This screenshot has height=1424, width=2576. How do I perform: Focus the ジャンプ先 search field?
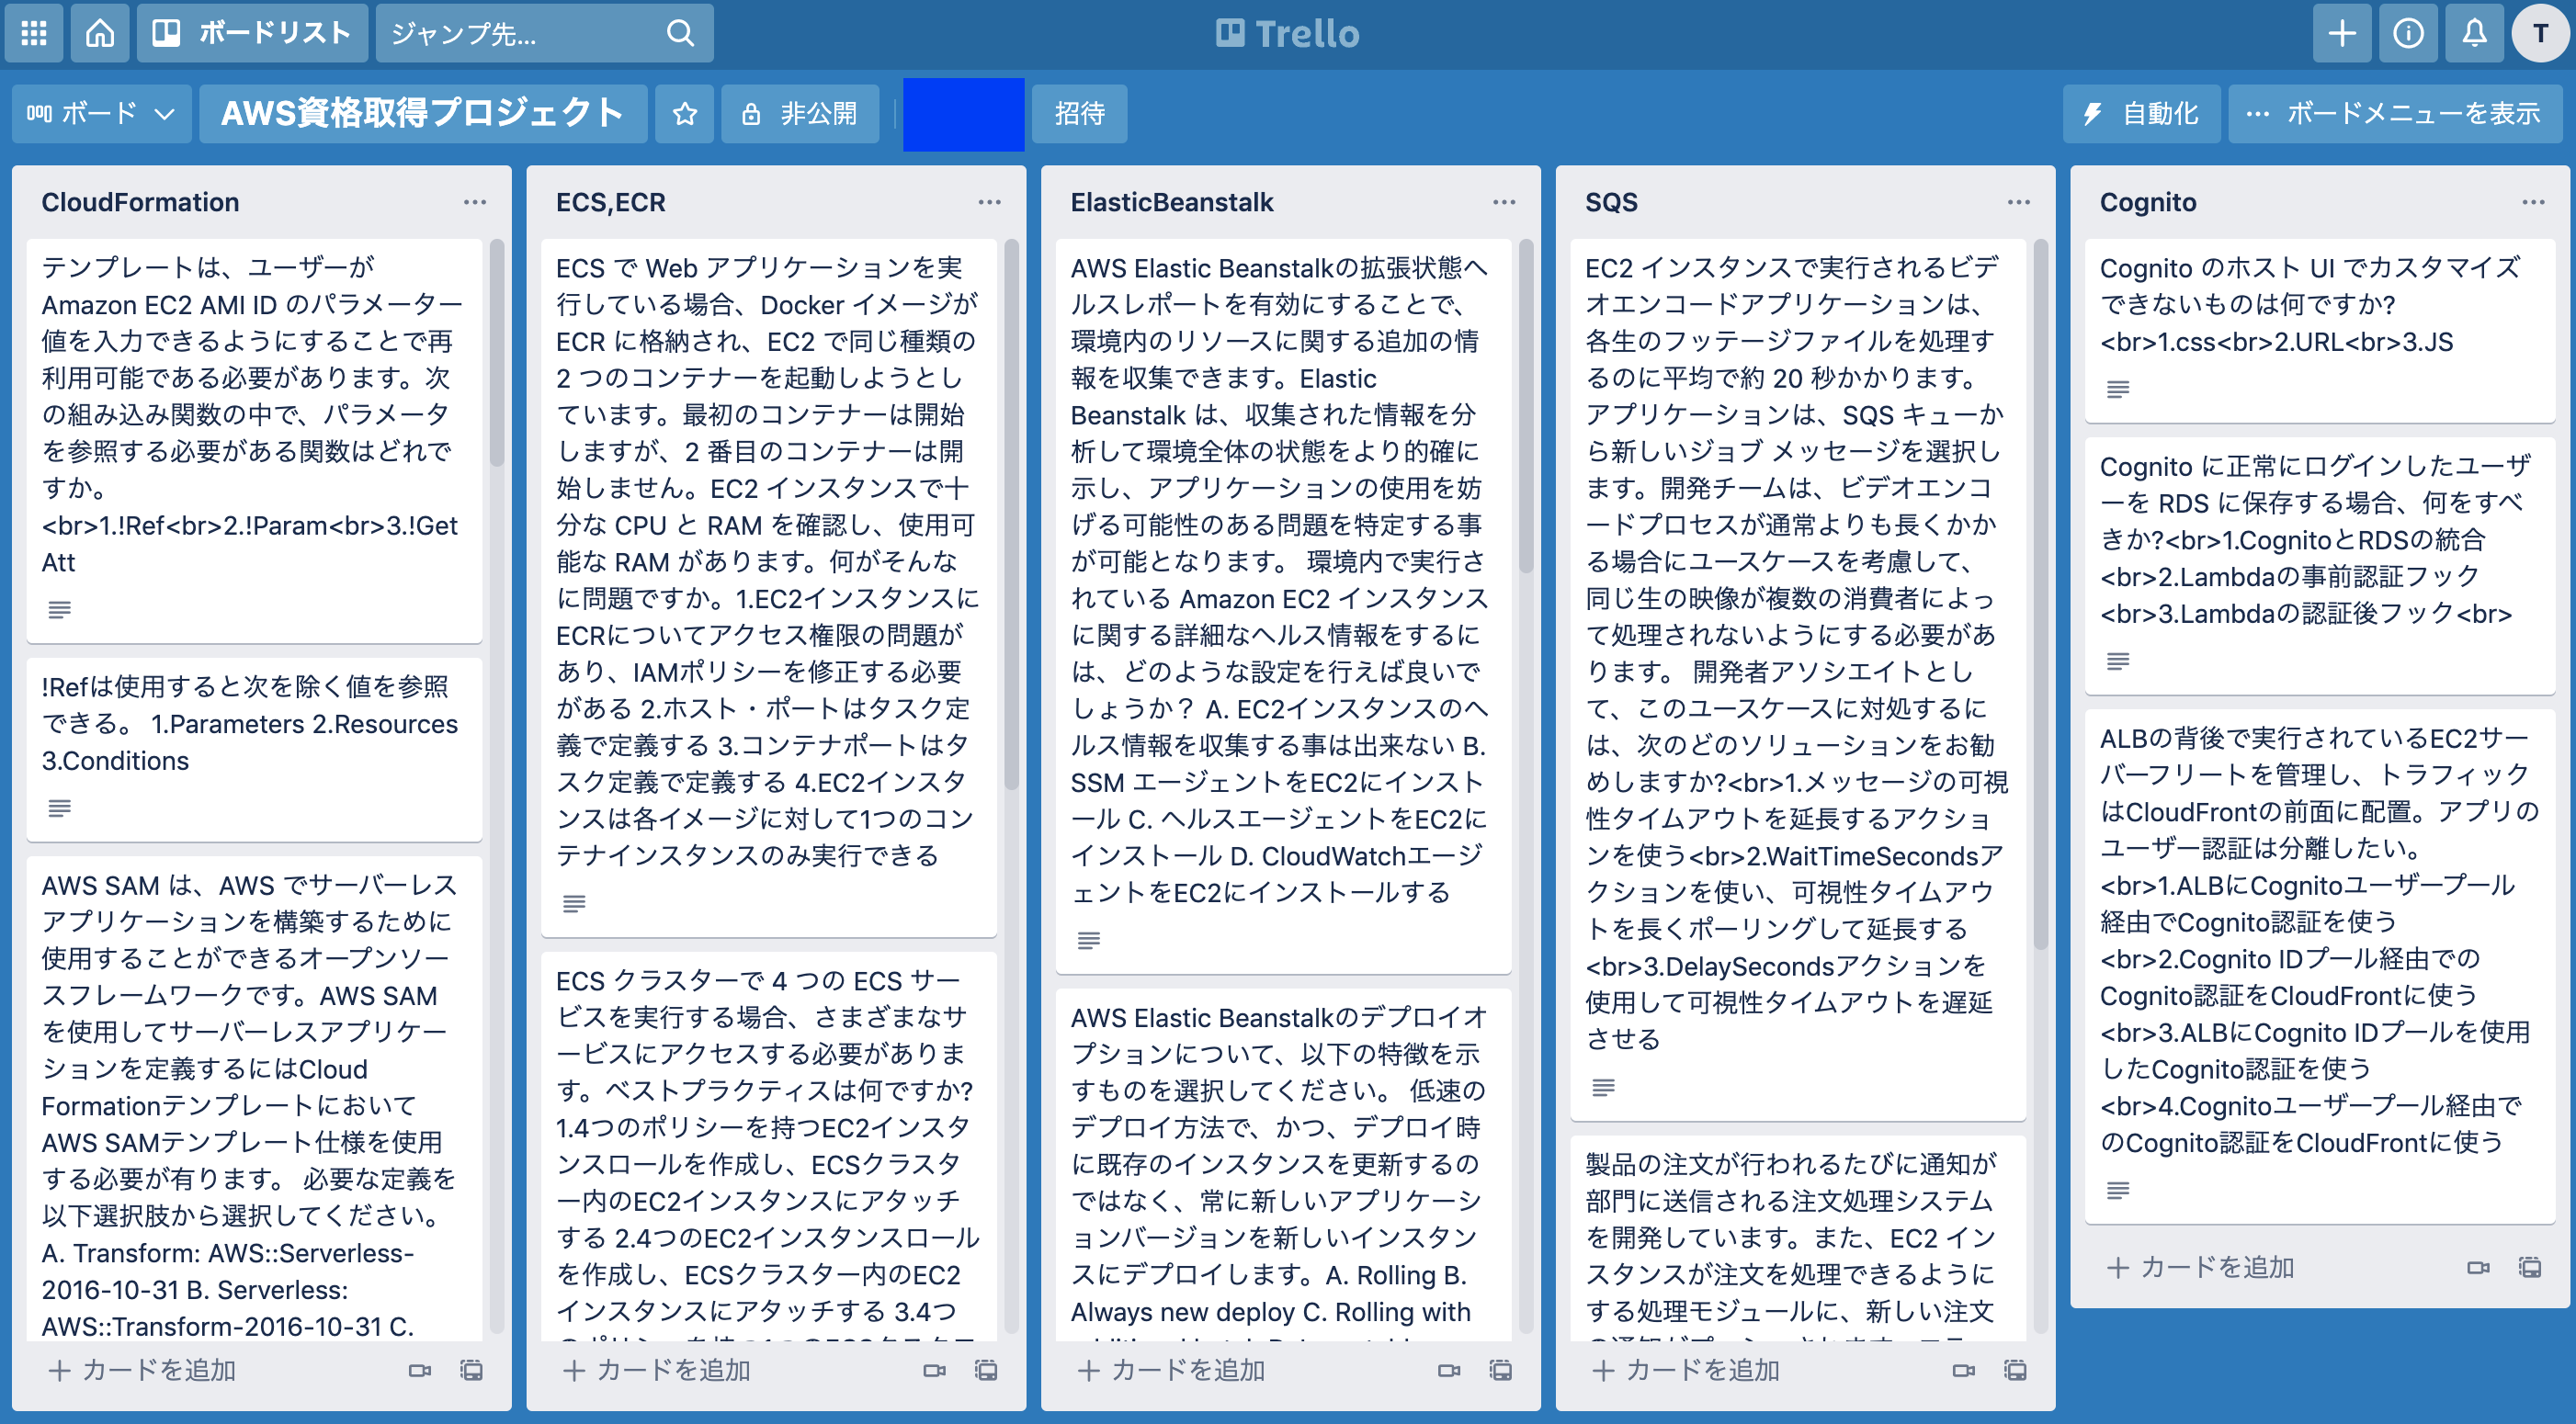click(x=544, y=33)
